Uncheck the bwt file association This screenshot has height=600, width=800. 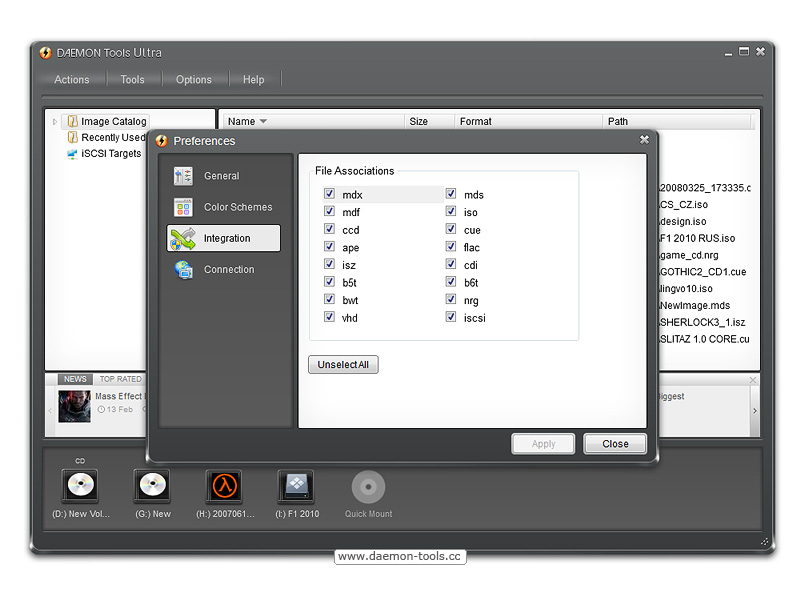330,299
